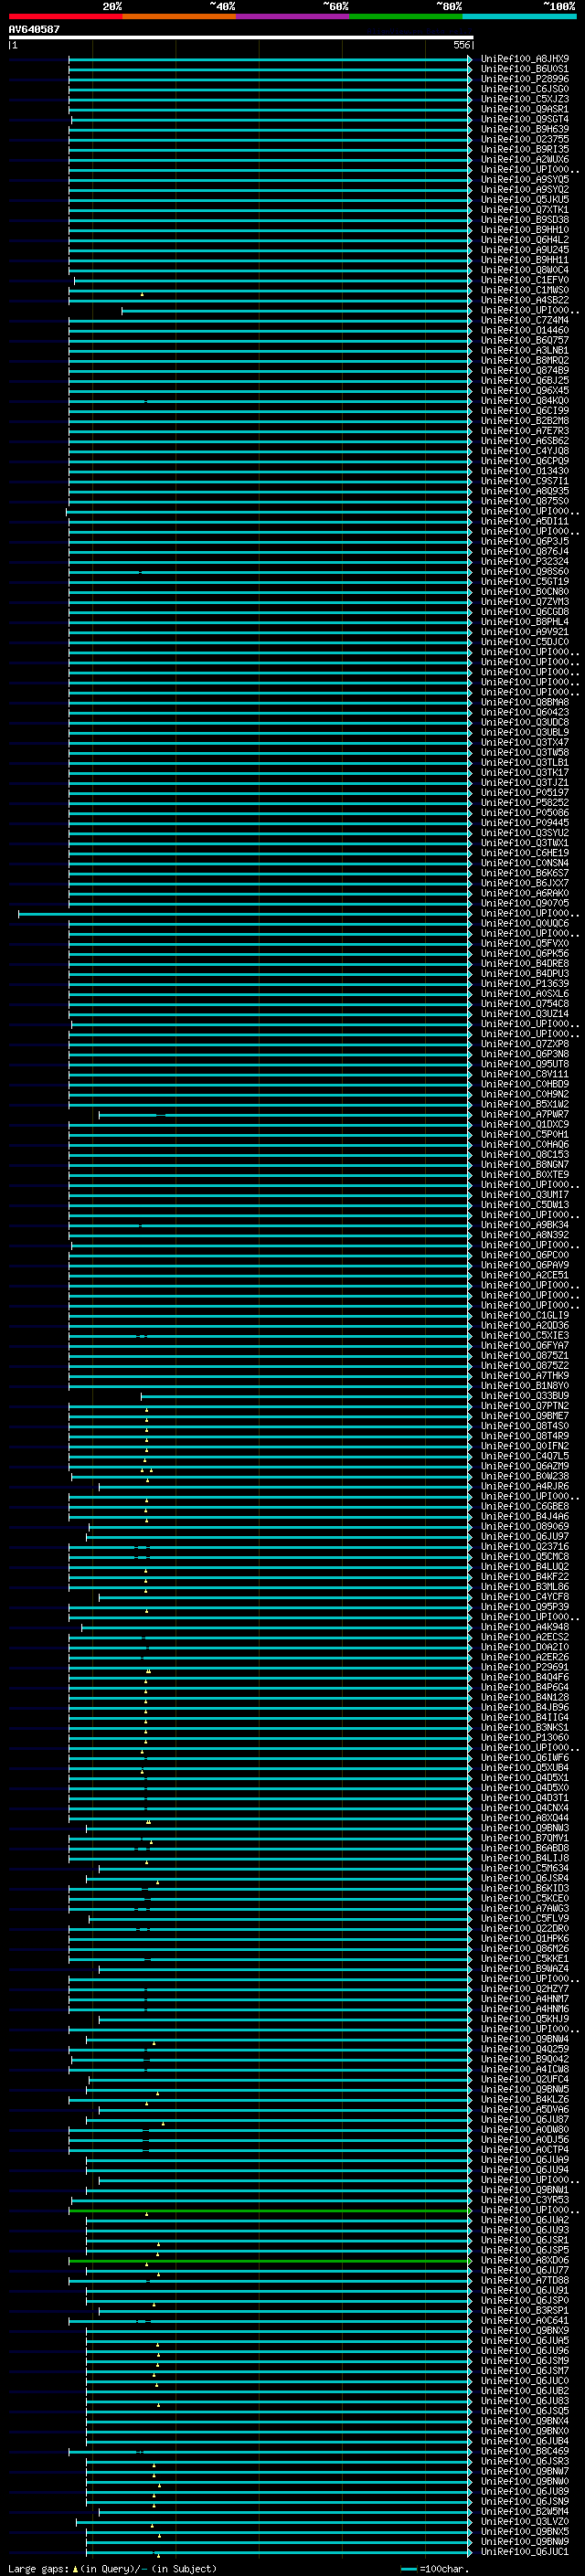The height and width of the screenshot is (2576, 585).
Task: Click the UniRef100_Q1DXC9 label
Action: [x=525, y=1124]
